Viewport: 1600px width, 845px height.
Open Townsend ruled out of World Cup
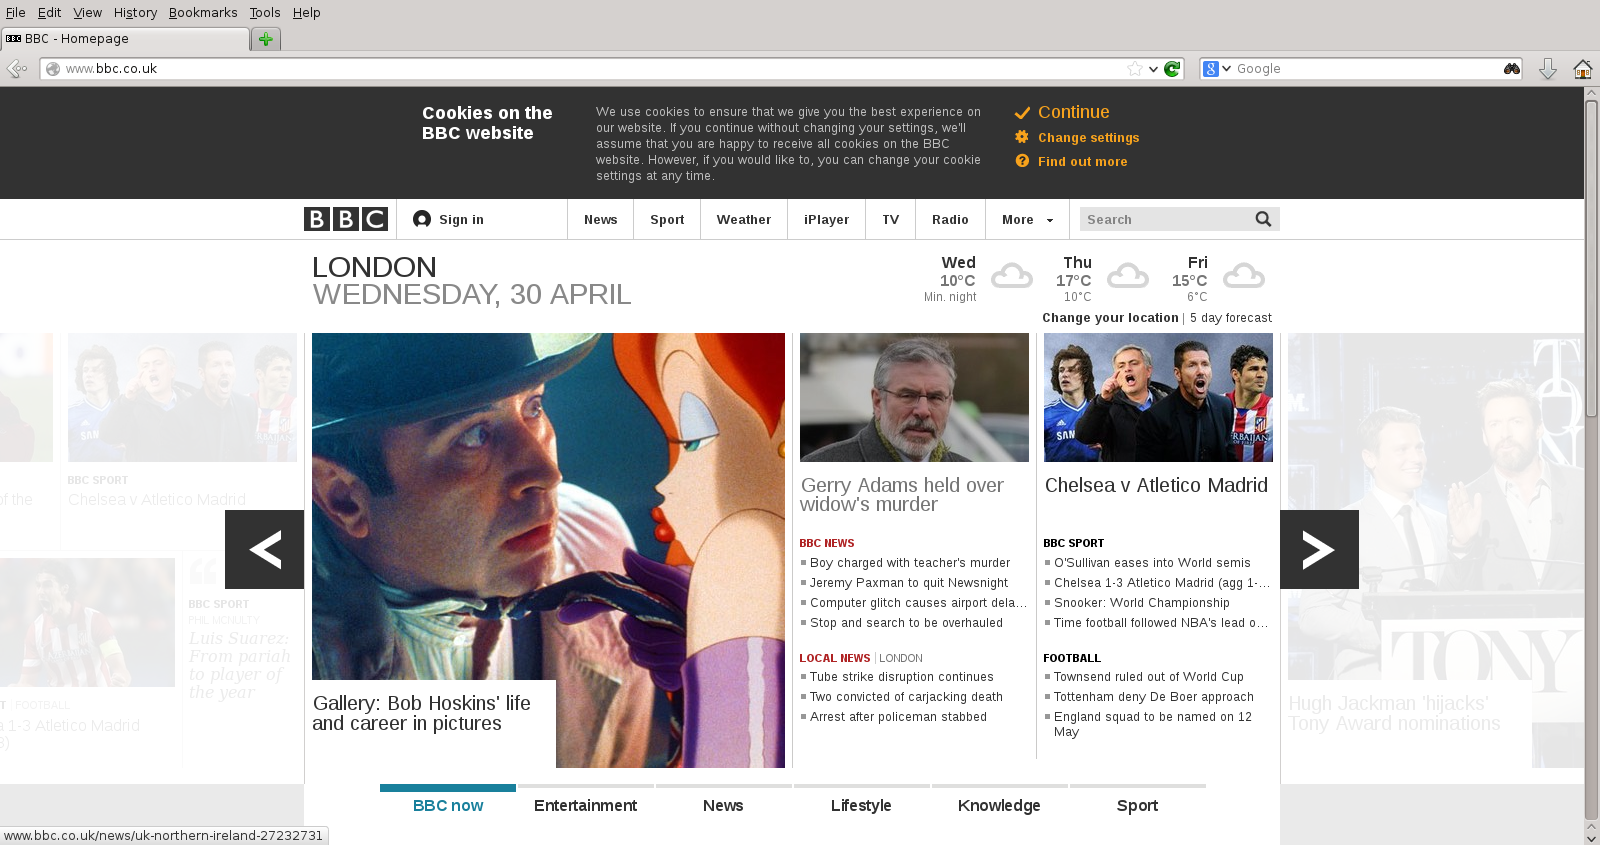click(1149, 676)
